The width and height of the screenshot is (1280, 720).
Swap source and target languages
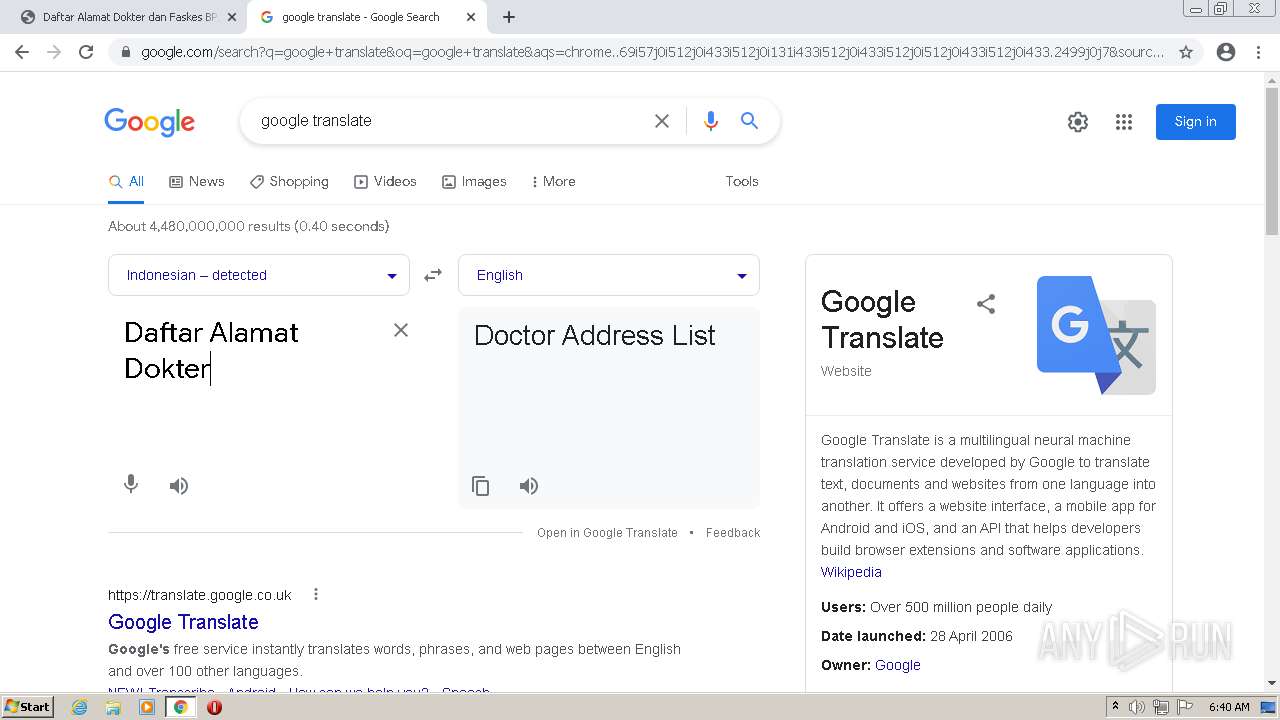433,275
